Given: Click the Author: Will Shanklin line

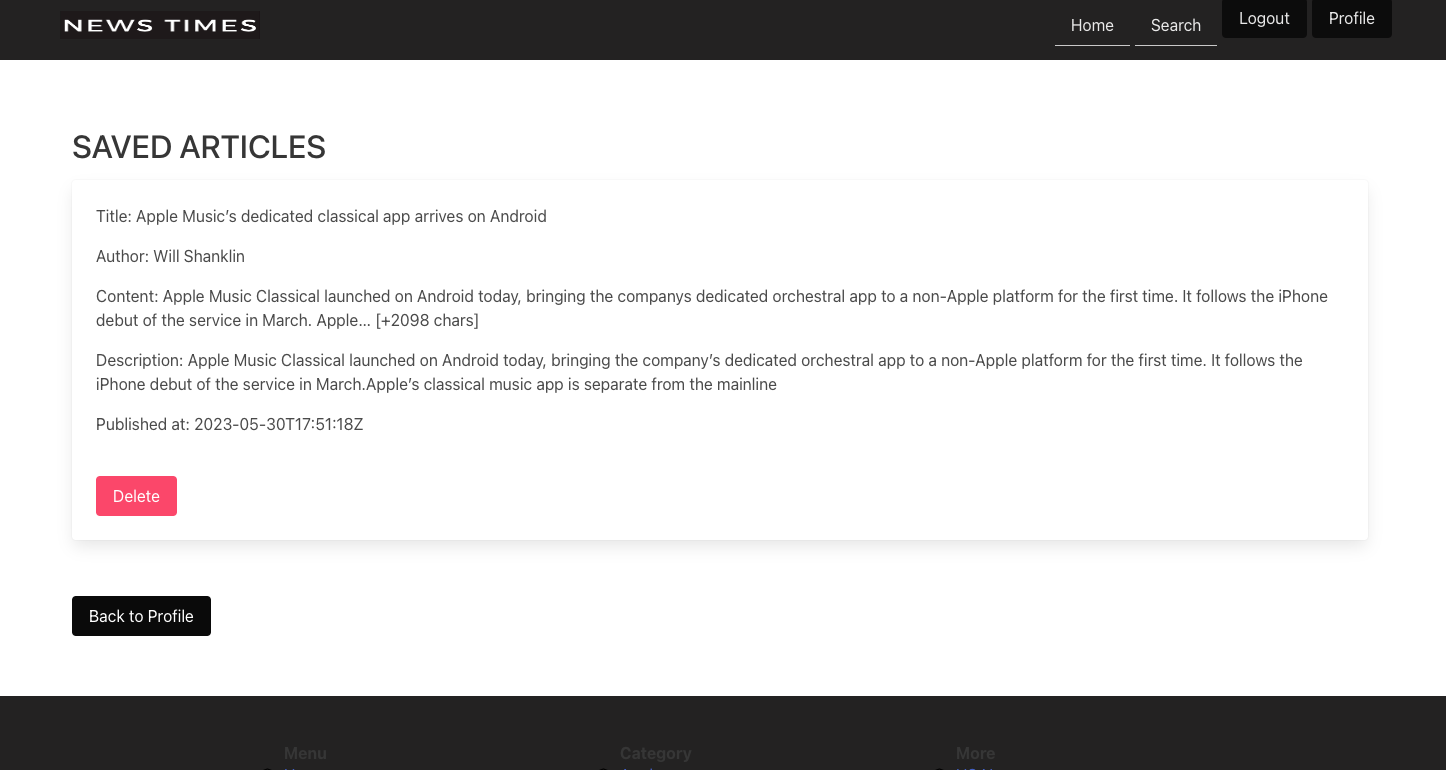Looking at the screenshot, I should (170, 256).
